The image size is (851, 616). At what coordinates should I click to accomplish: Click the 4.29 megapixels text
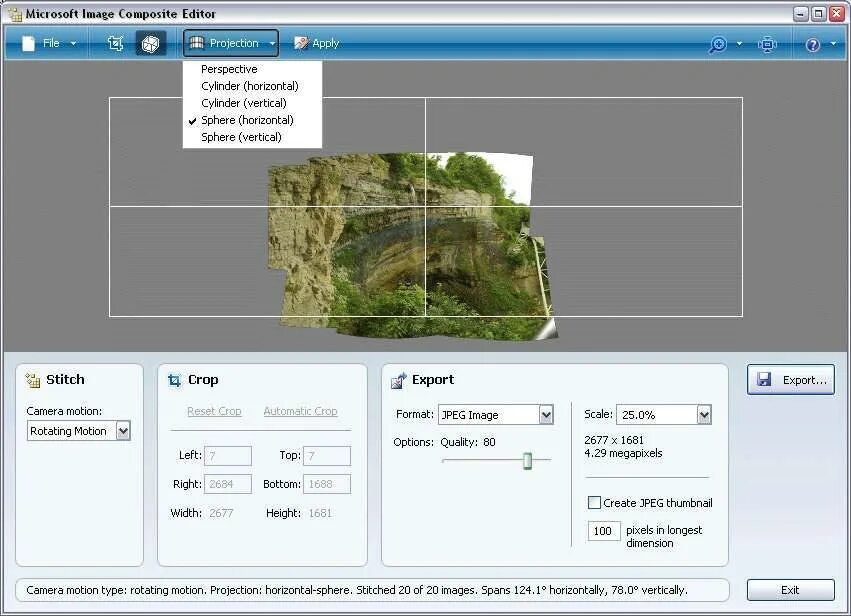[x=623, y=453]
